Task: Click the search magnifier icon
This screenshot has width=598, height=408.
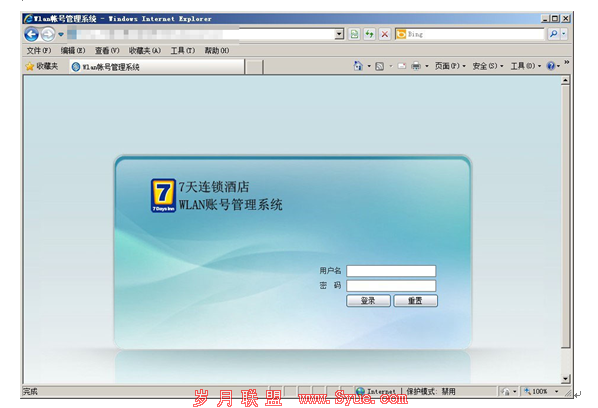Action: (x=553, y=34)
